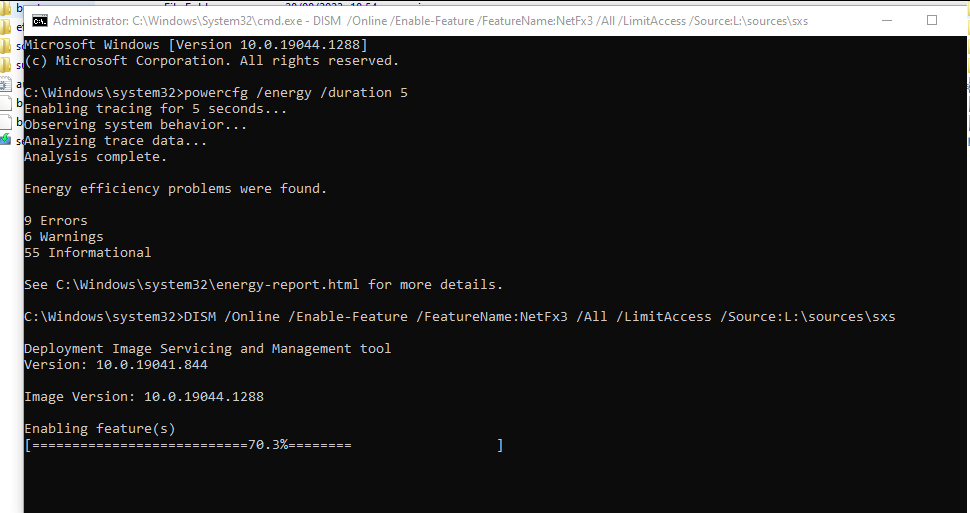Screen dimensions: 970x513
Task: Open the cmd.exe system menu icon
Action: click(40, 21)
